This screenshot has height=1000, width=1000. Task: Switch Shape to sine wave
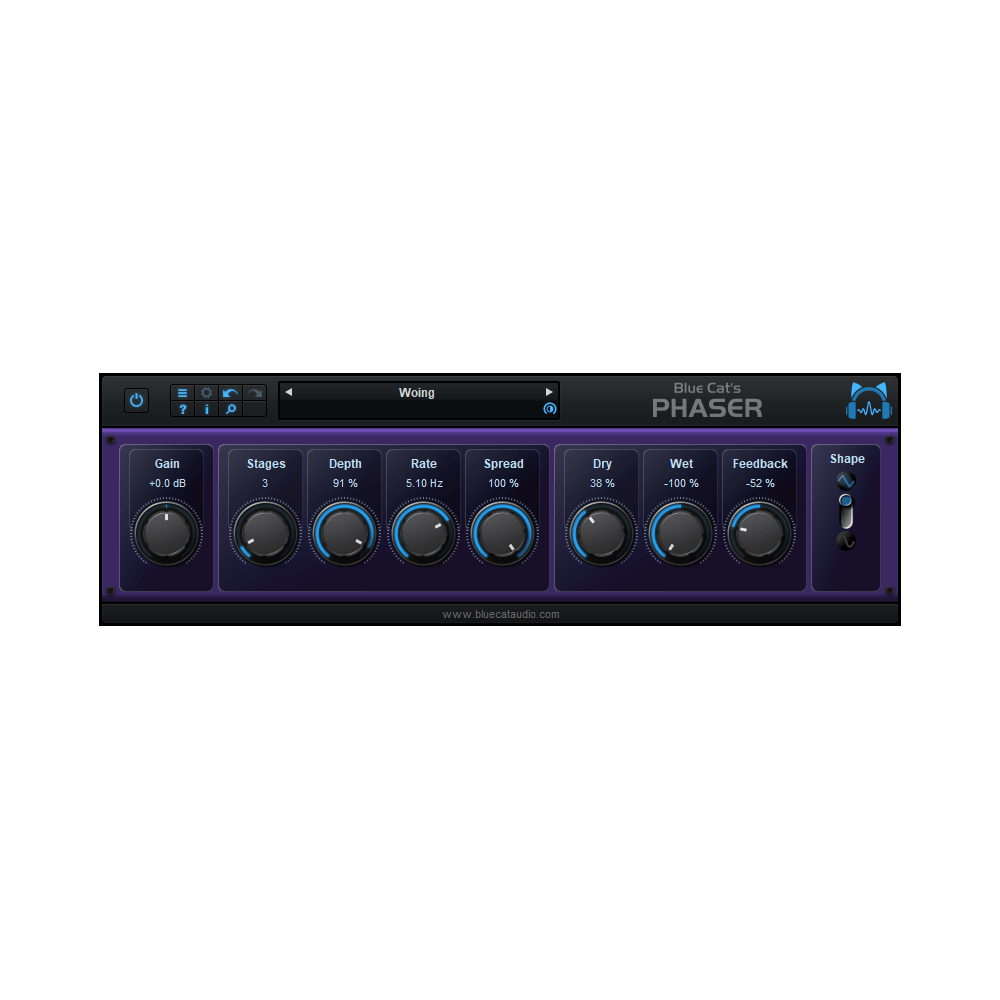coord(845,541)
